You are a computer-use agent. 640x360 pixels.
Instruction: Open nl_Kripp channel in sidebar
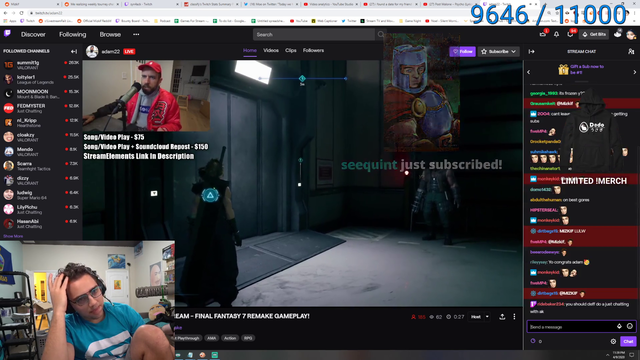(41, 122)
